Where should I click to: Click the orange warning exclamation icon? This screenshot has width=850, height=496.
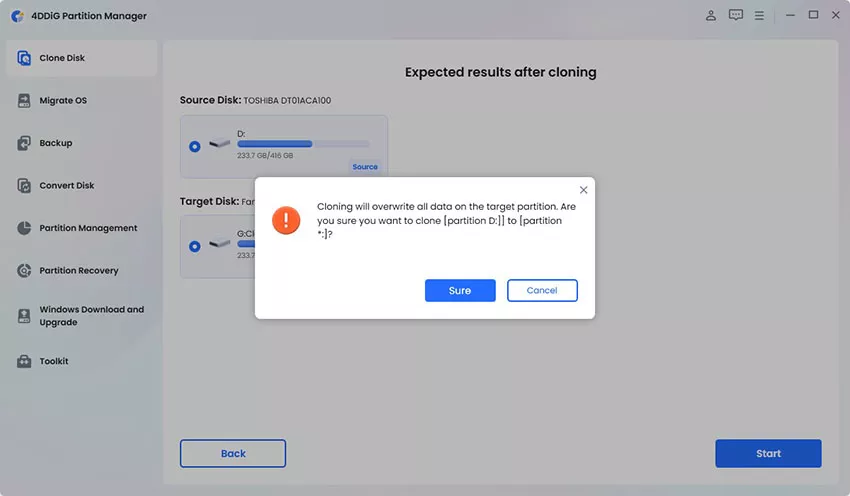click(286, 220)
